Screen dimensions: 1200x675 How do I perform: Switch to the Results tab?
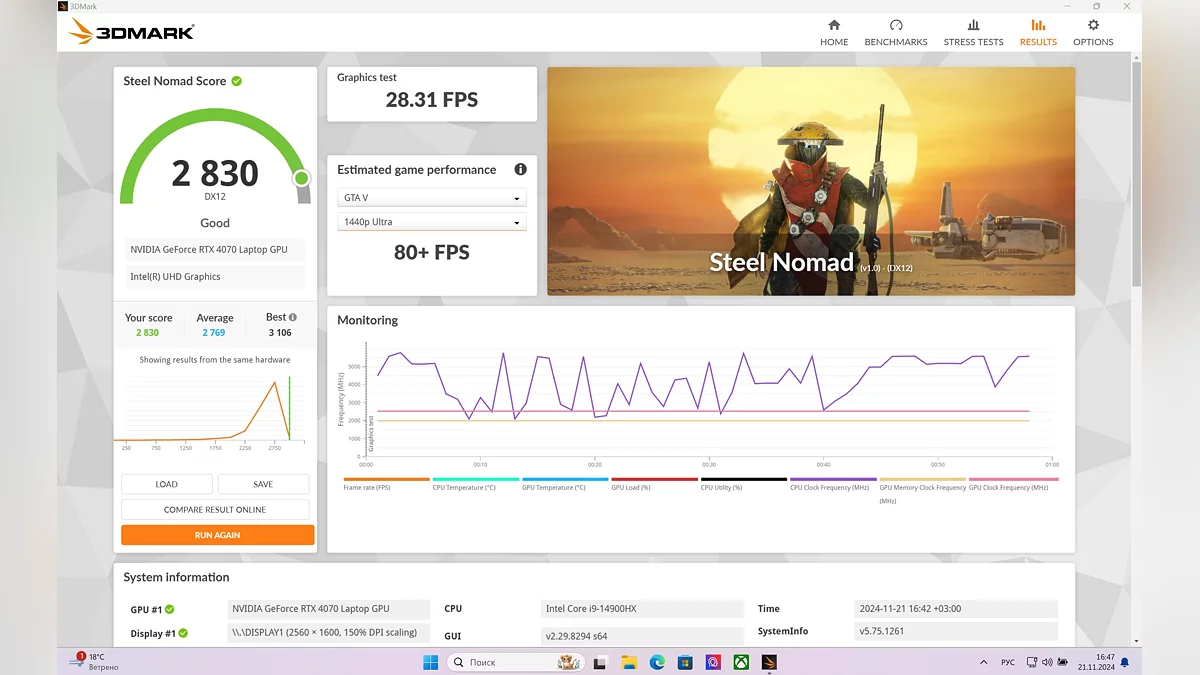pyautogui.click(x=1038, y=32)
